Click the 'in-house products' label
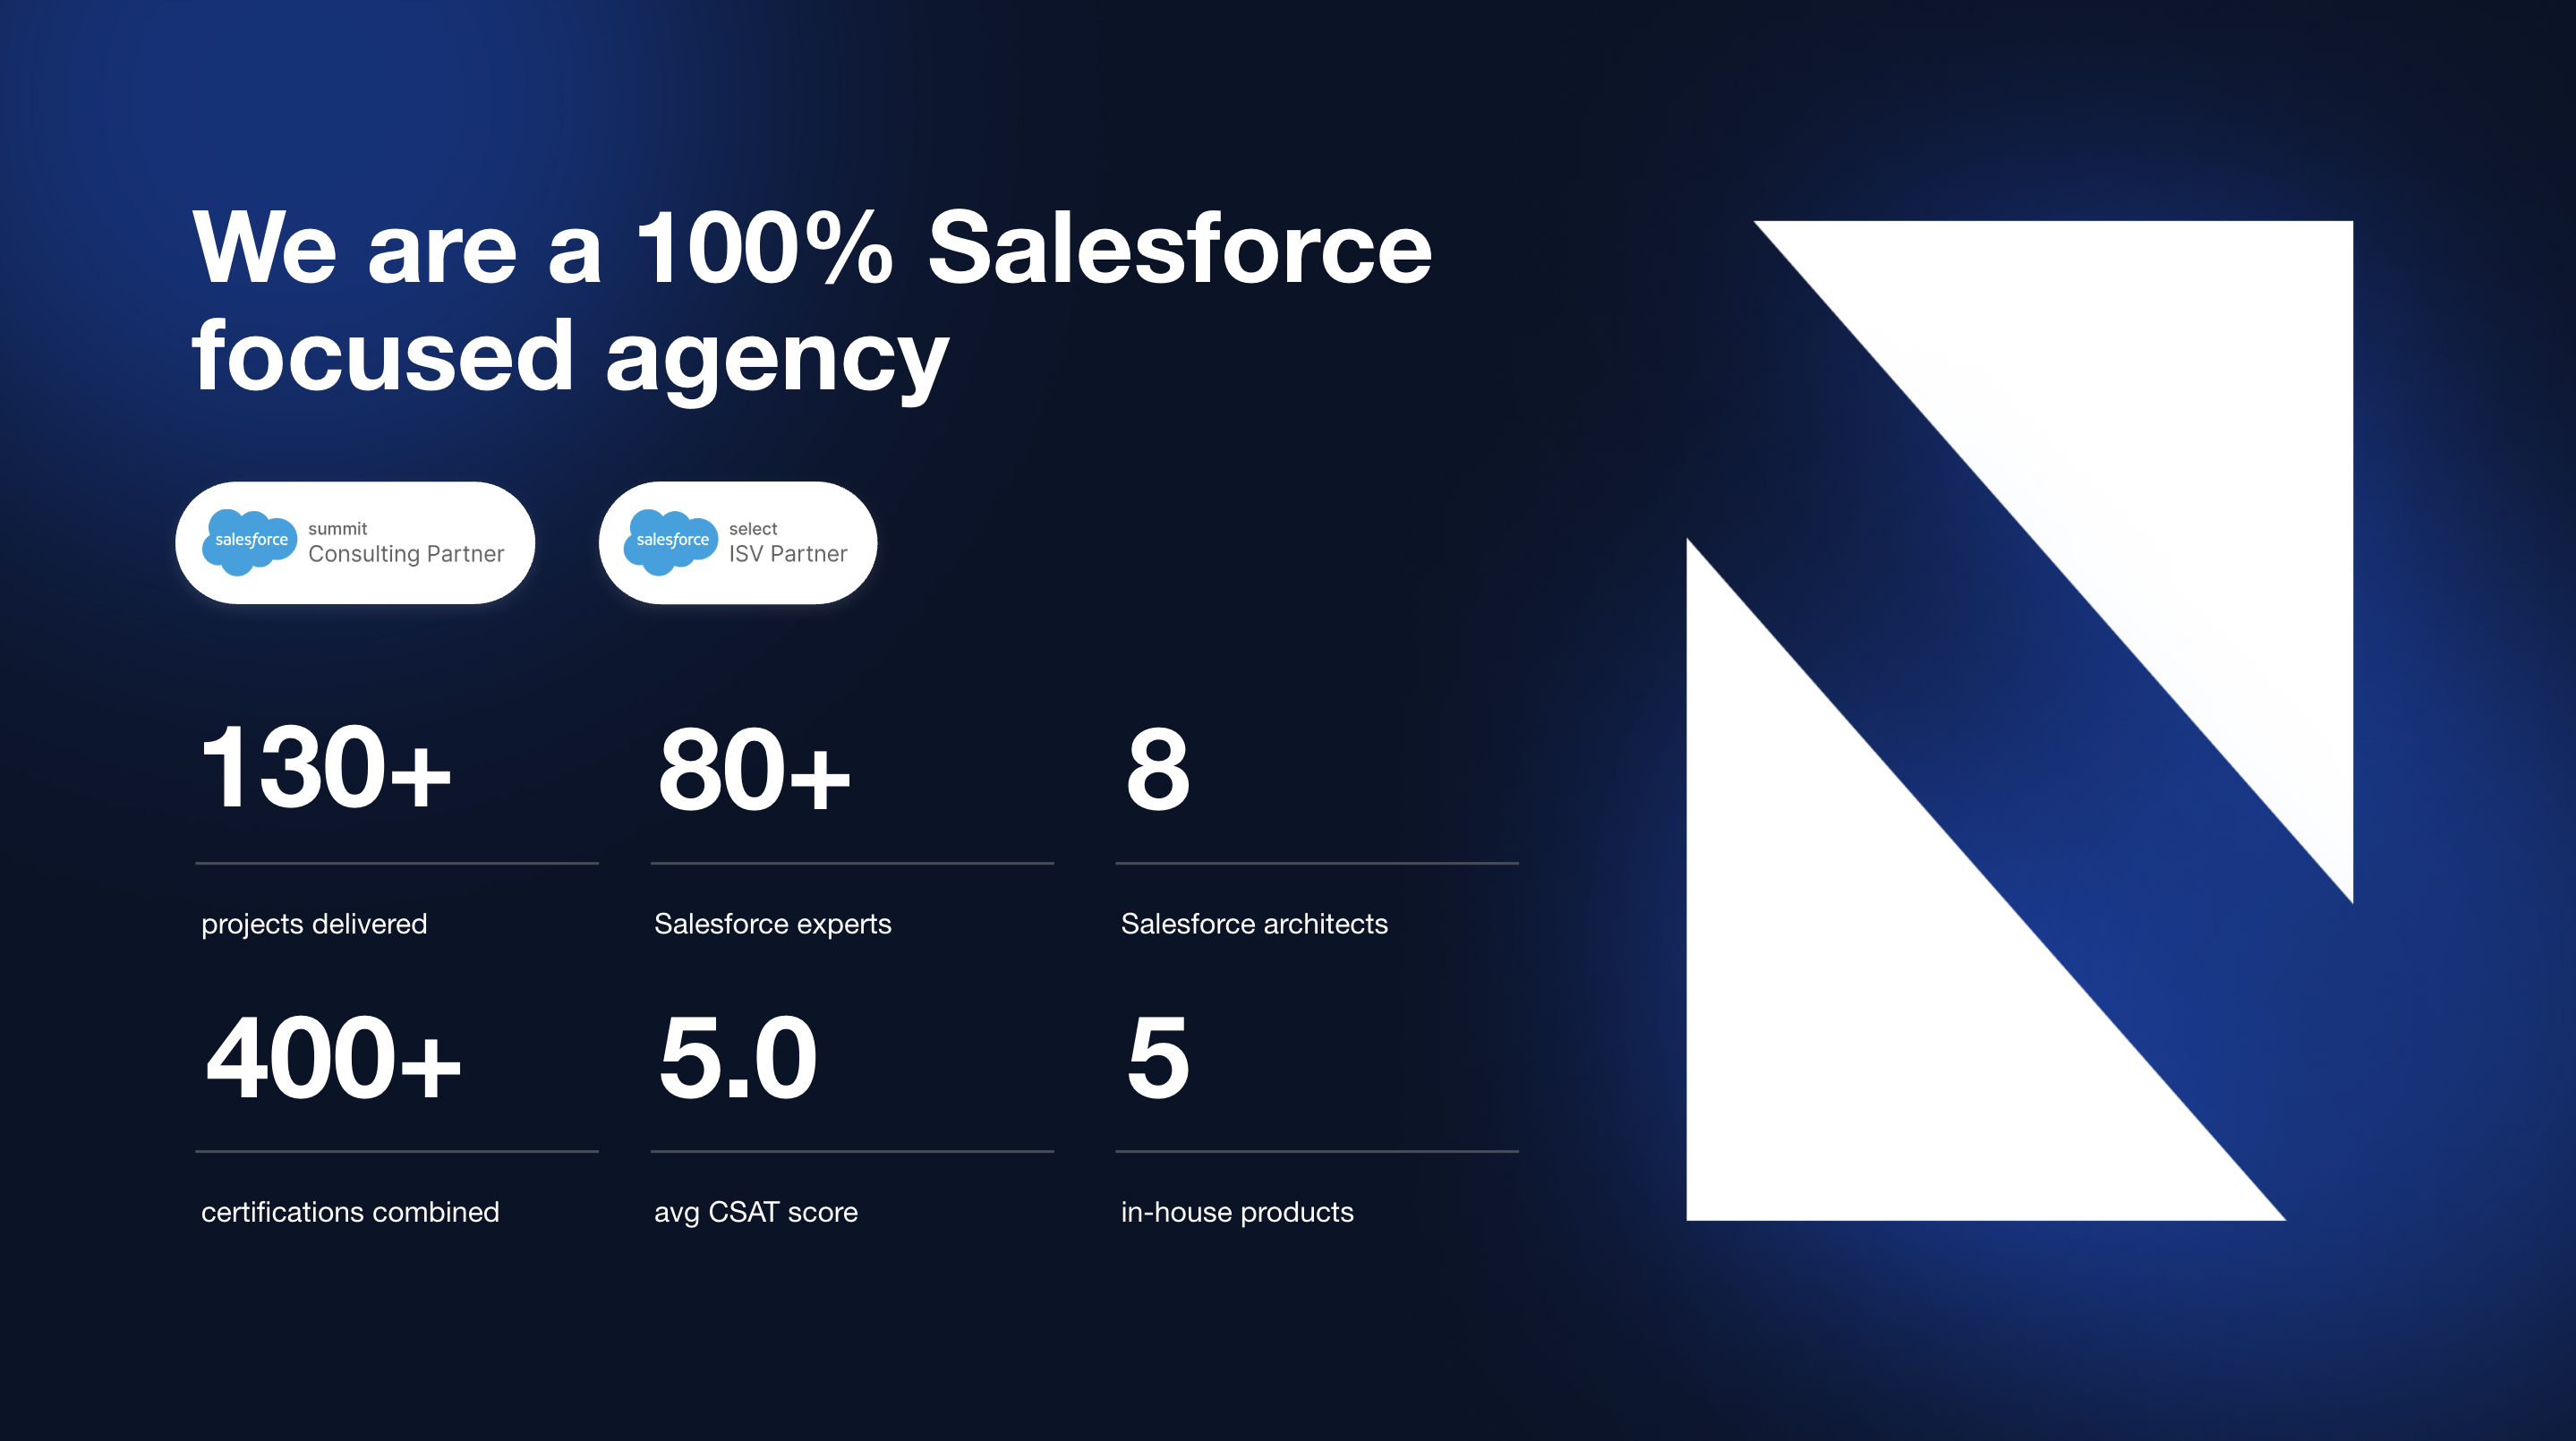 (1237, 1212)
